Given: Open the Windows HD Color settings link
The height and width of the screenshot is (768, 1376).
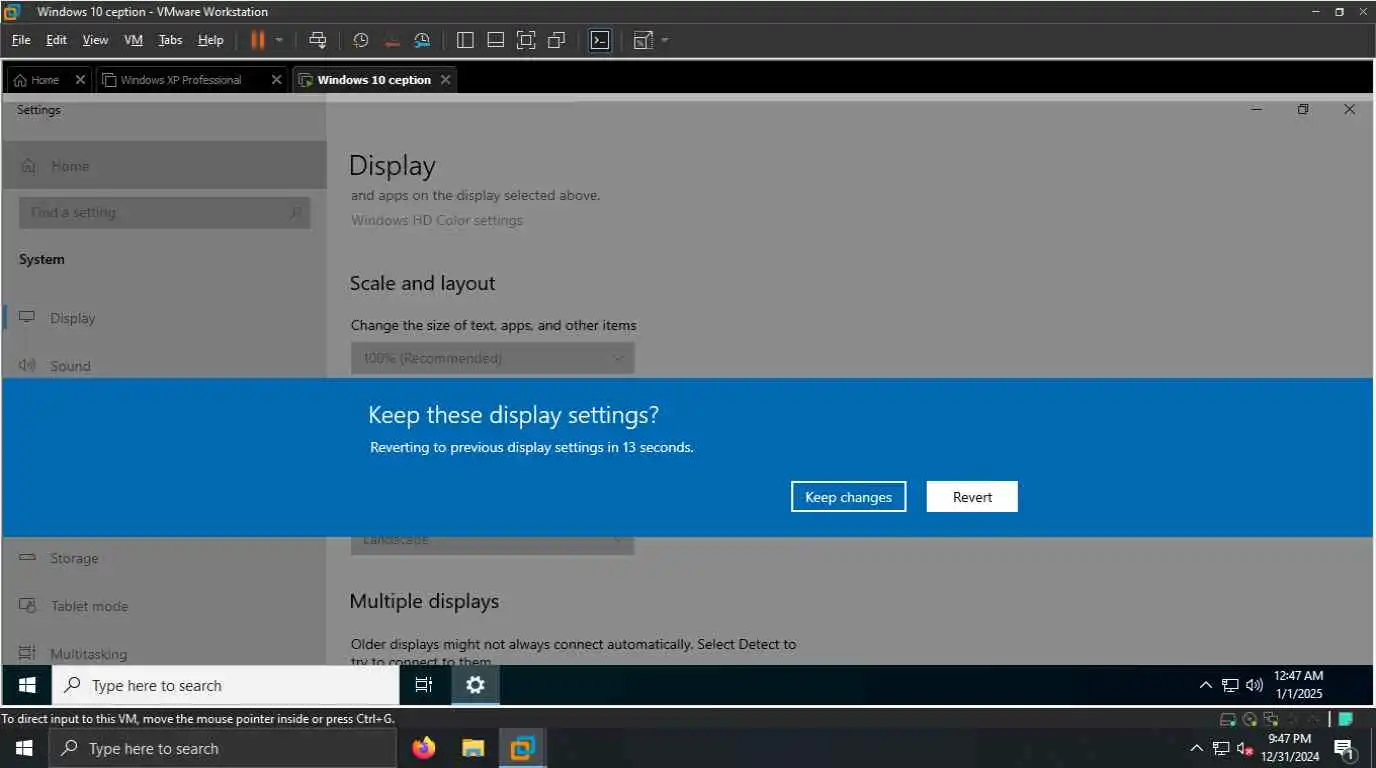Looking at the screenshot, I should tap(437, 220).
